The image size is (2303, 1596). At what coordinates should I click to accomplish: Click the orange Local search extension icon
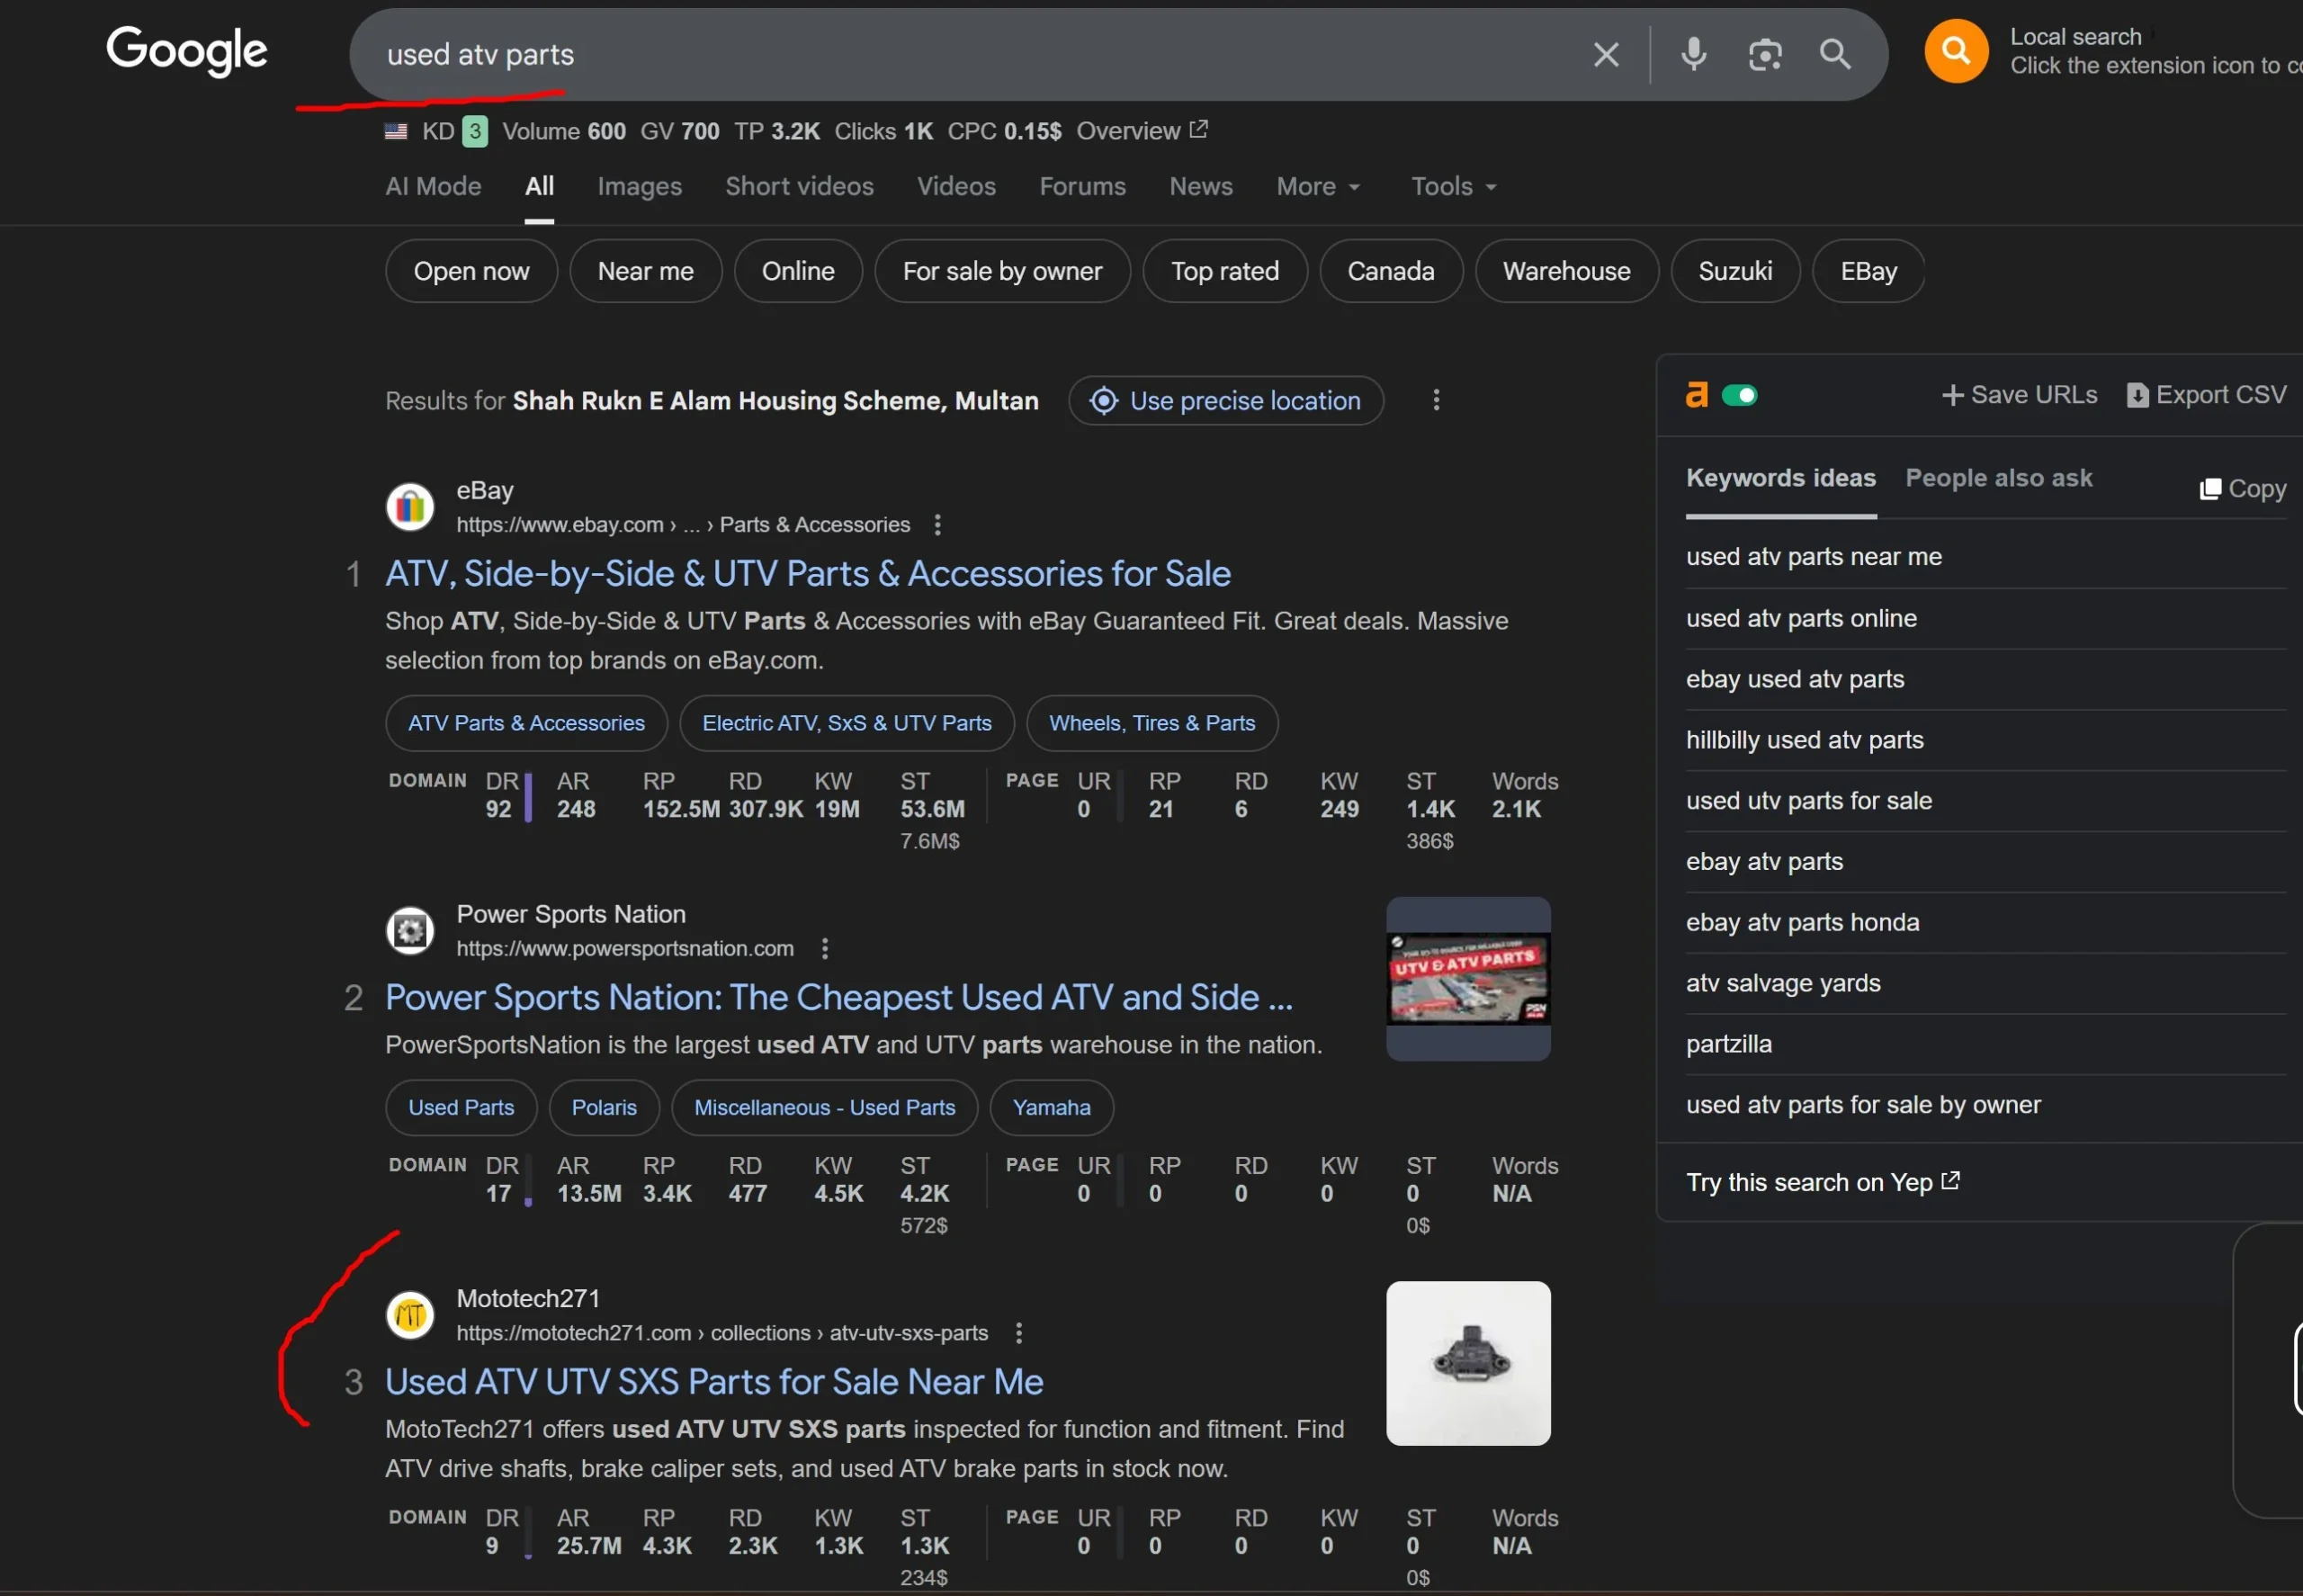pyautogui.click(x=1955, y=51)
